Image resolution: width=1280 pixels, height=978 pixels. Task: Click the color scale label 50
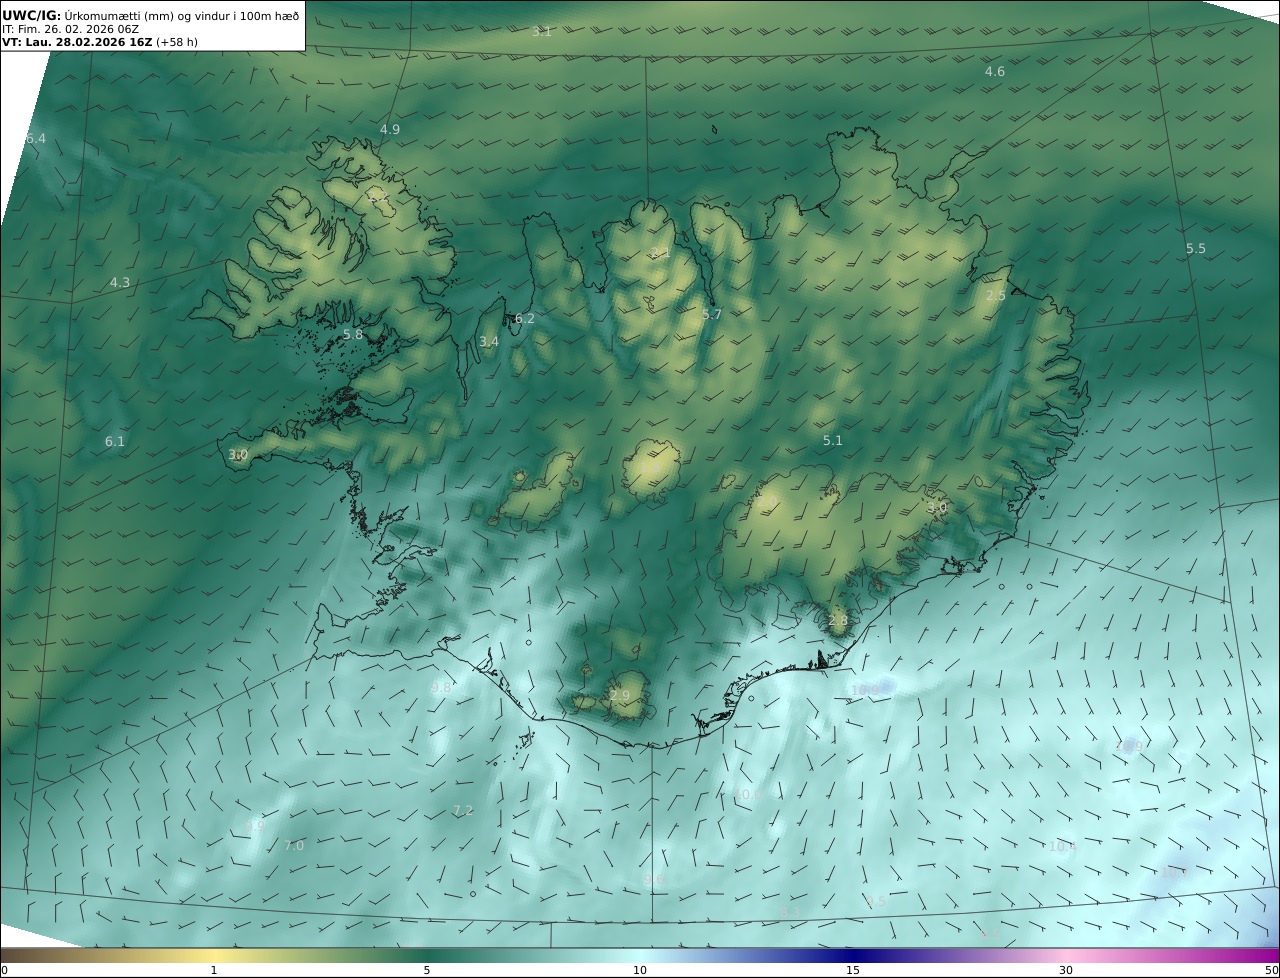click(x=1271, y=970)
